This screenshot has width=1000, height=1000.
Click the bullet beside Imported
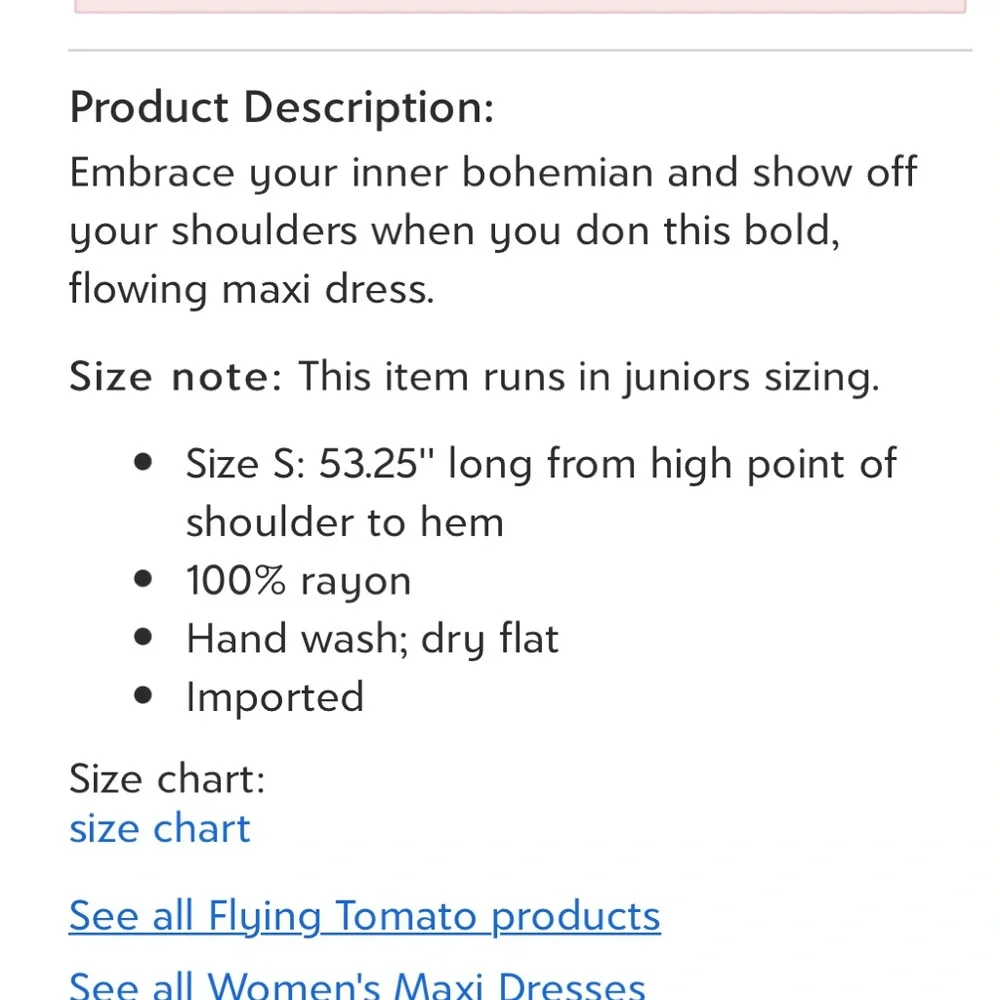[x=144, y=695]
